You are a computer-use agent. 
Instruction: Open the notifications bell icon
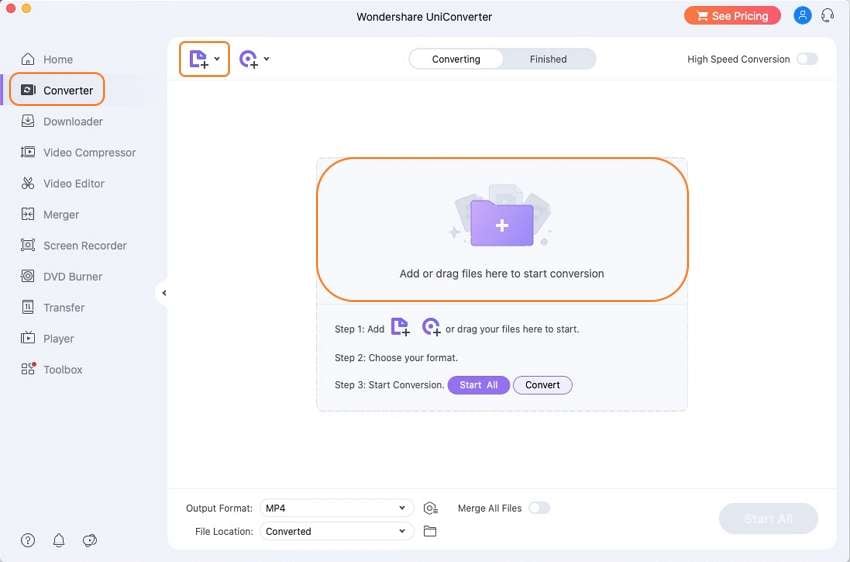[59, 540]
